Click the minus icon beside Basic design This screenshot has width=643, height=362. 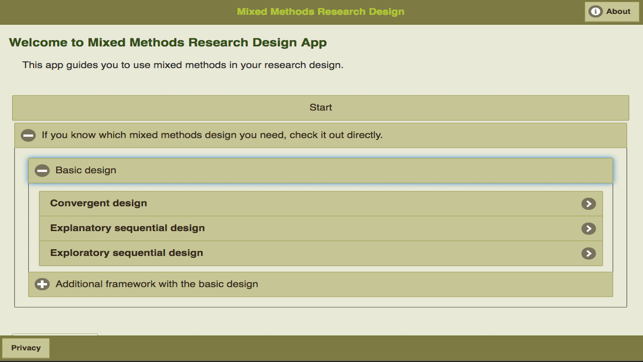click(42, 170)
